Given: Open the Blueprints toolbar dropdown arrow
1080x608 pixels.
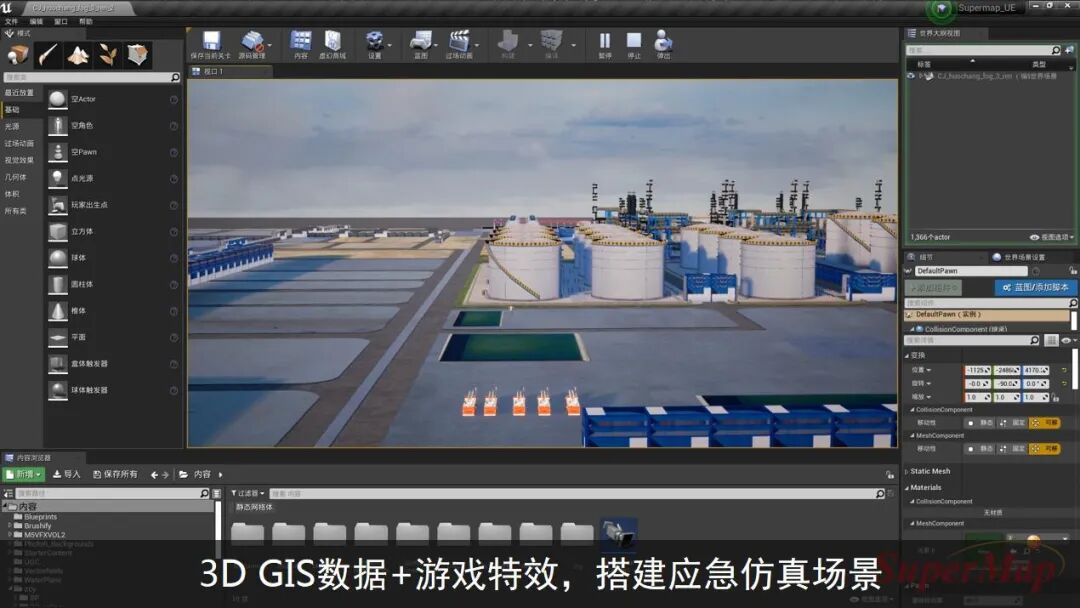Looking at the screenshot, I should (437, 45).
